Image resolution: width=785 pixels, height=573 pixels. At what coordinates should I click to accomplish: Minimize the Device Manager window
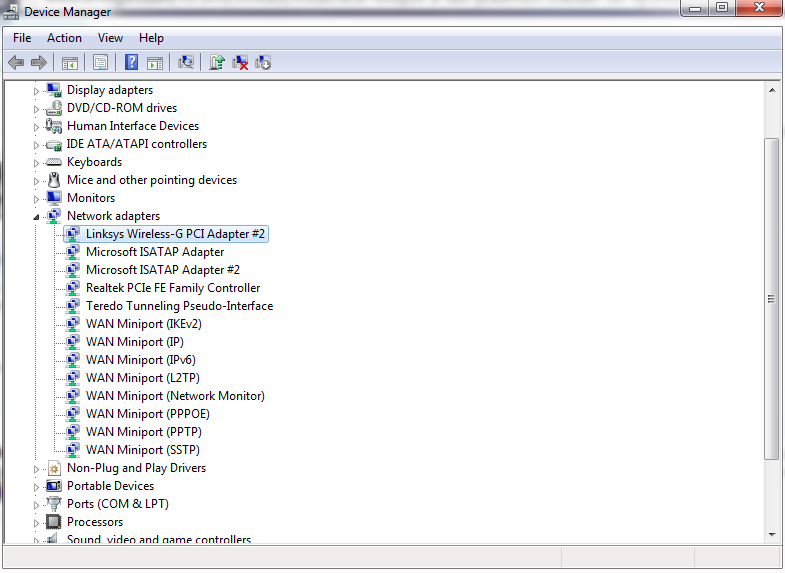pos(694,8)
